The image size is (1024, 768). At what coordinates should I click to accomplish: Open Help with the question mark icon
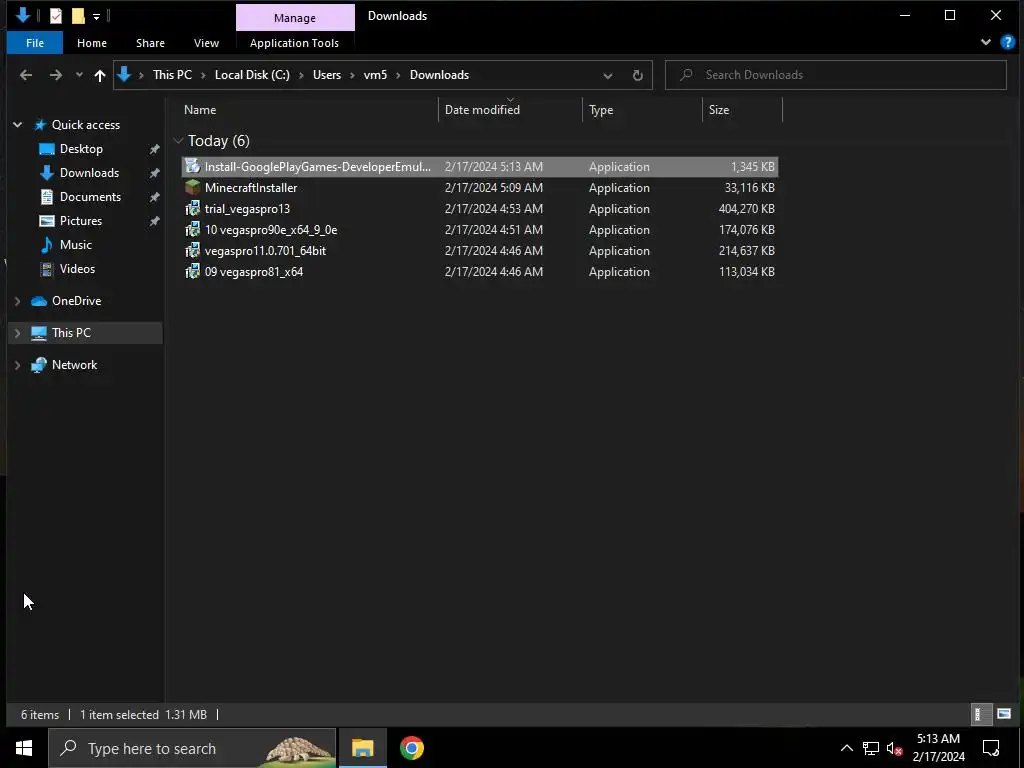tap(1007, 42)
